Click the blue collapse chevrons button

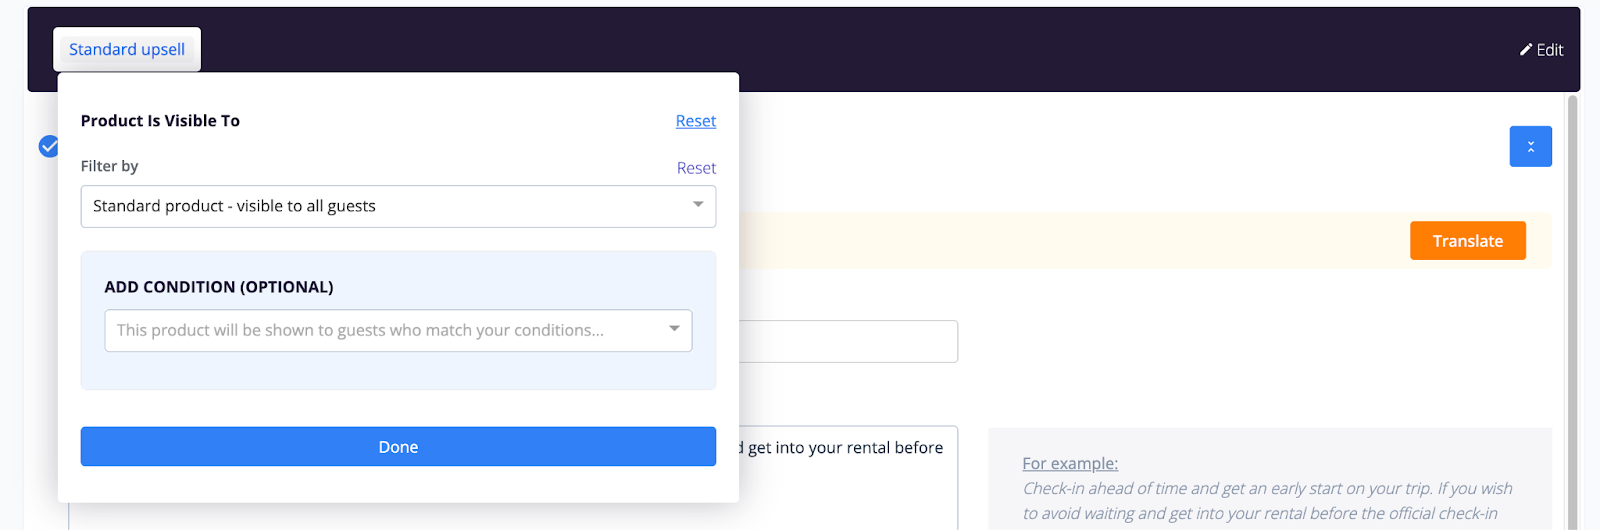click(1530, 146)
